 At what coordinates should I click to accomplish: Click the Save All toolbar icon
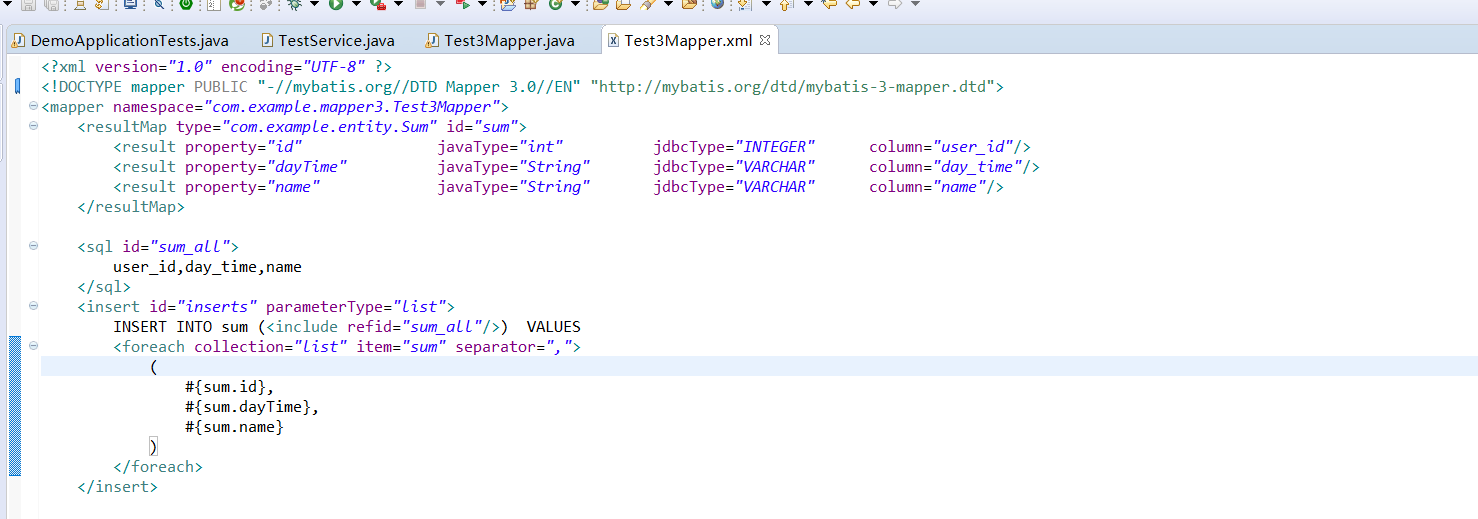point(50,5)
